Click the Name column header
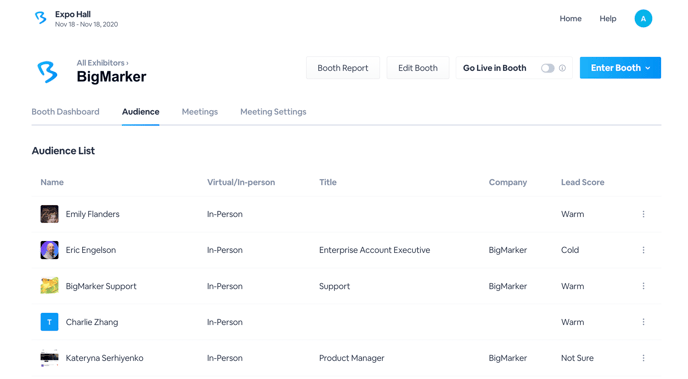Image resolution: width=688 pixels, height=379 pixels. click(52, 182)
